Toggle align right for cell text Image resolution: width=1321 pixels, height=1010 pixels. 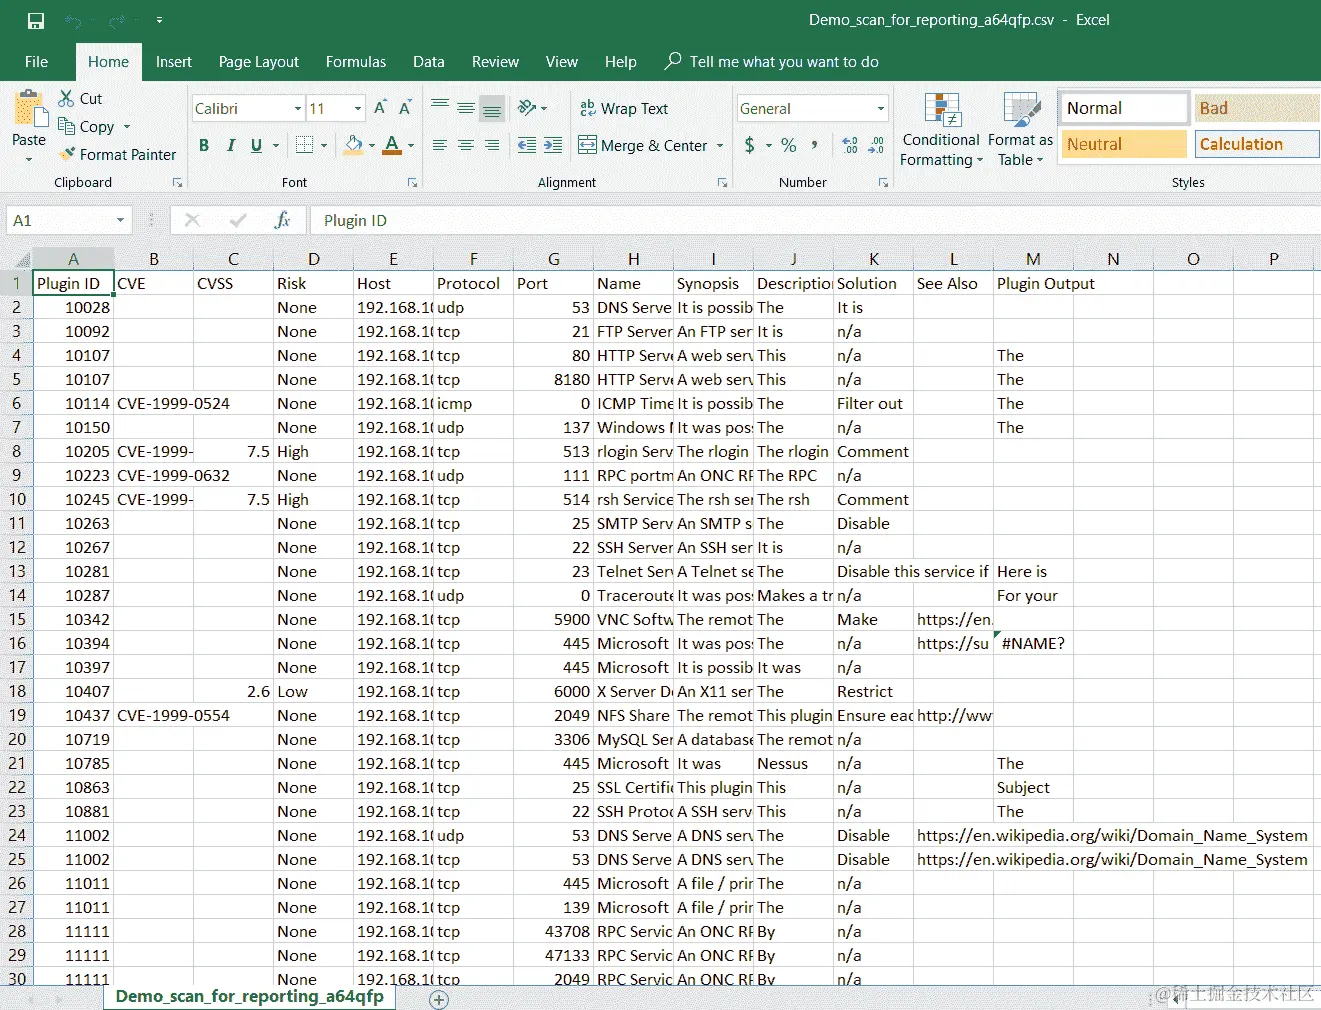[x=492, y=145]
